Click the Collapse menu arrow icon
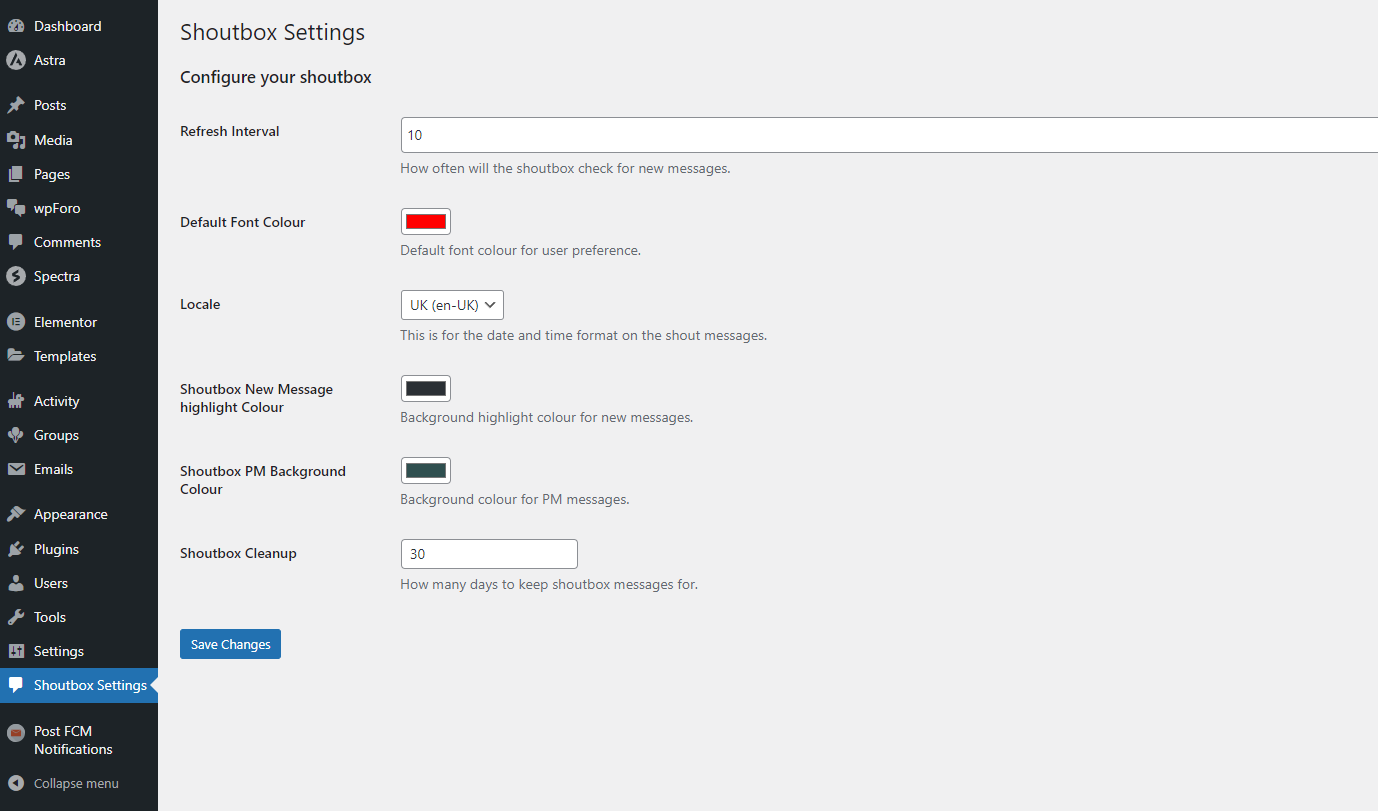The height and width of the screenshot is (811, 1378). tap(16, 783)
